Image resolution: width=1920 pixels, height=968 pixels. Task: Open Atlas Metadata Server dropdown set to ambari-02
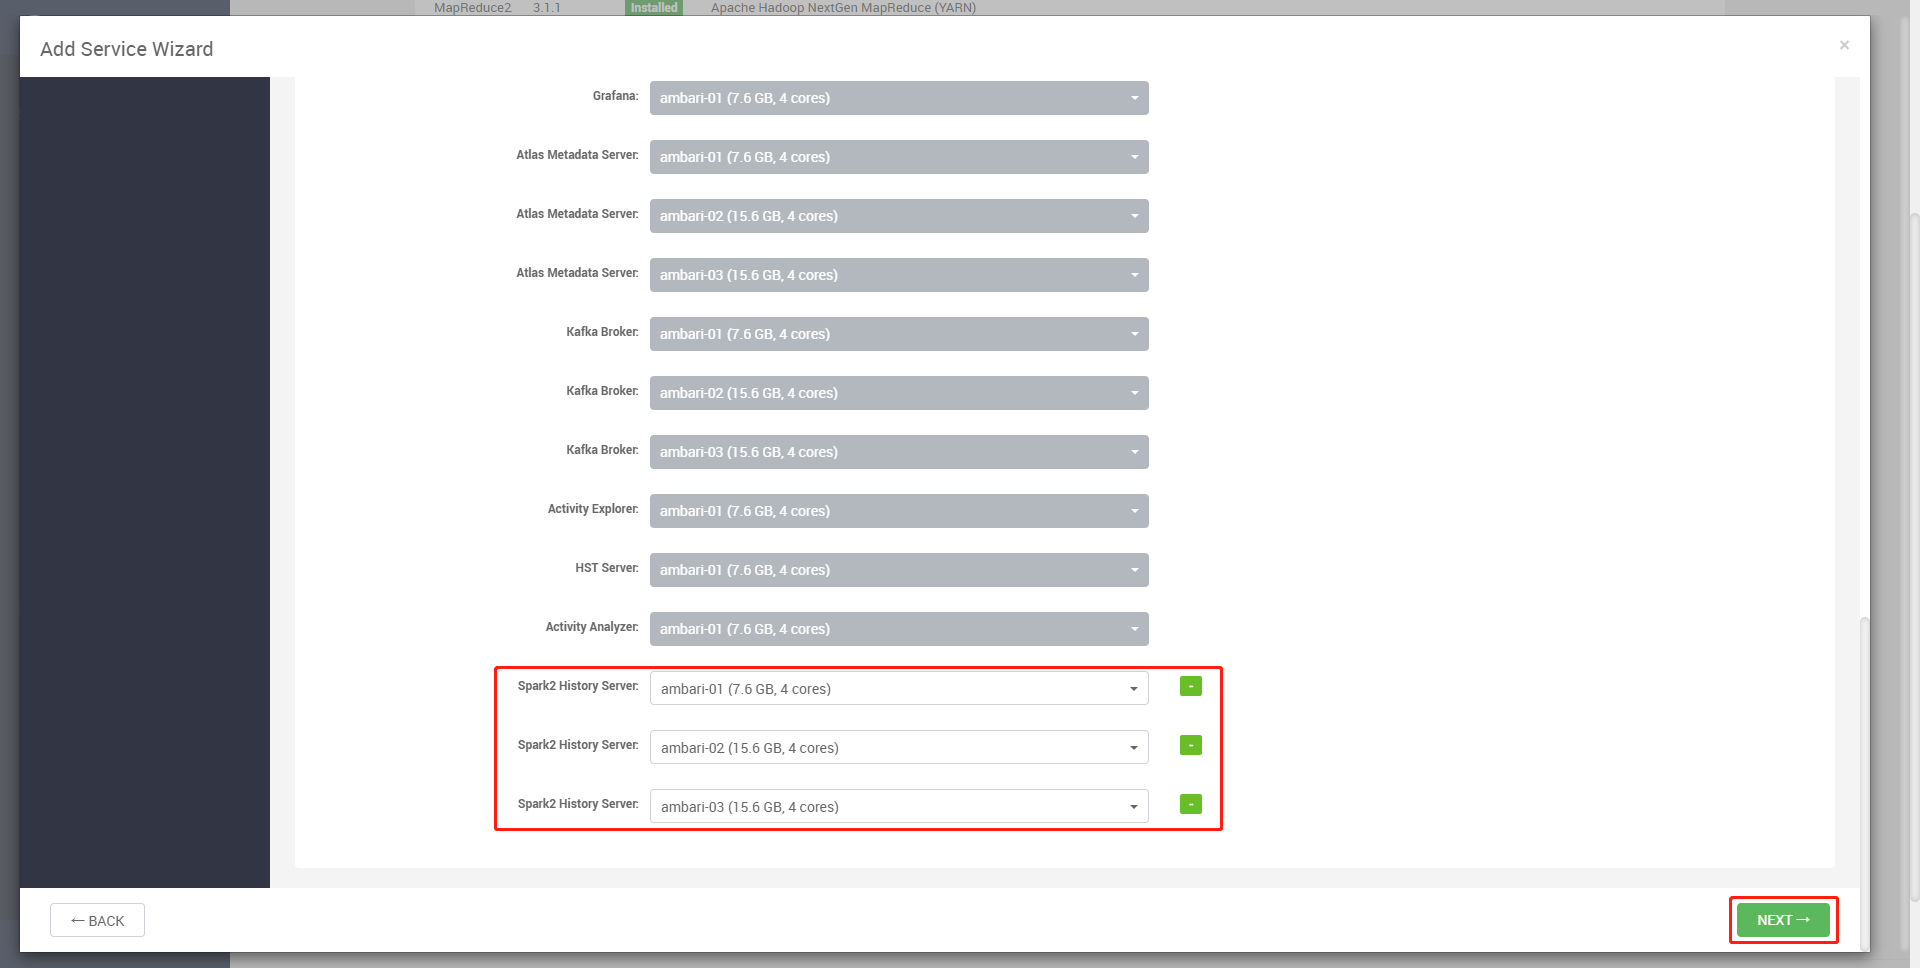[899, 216]
